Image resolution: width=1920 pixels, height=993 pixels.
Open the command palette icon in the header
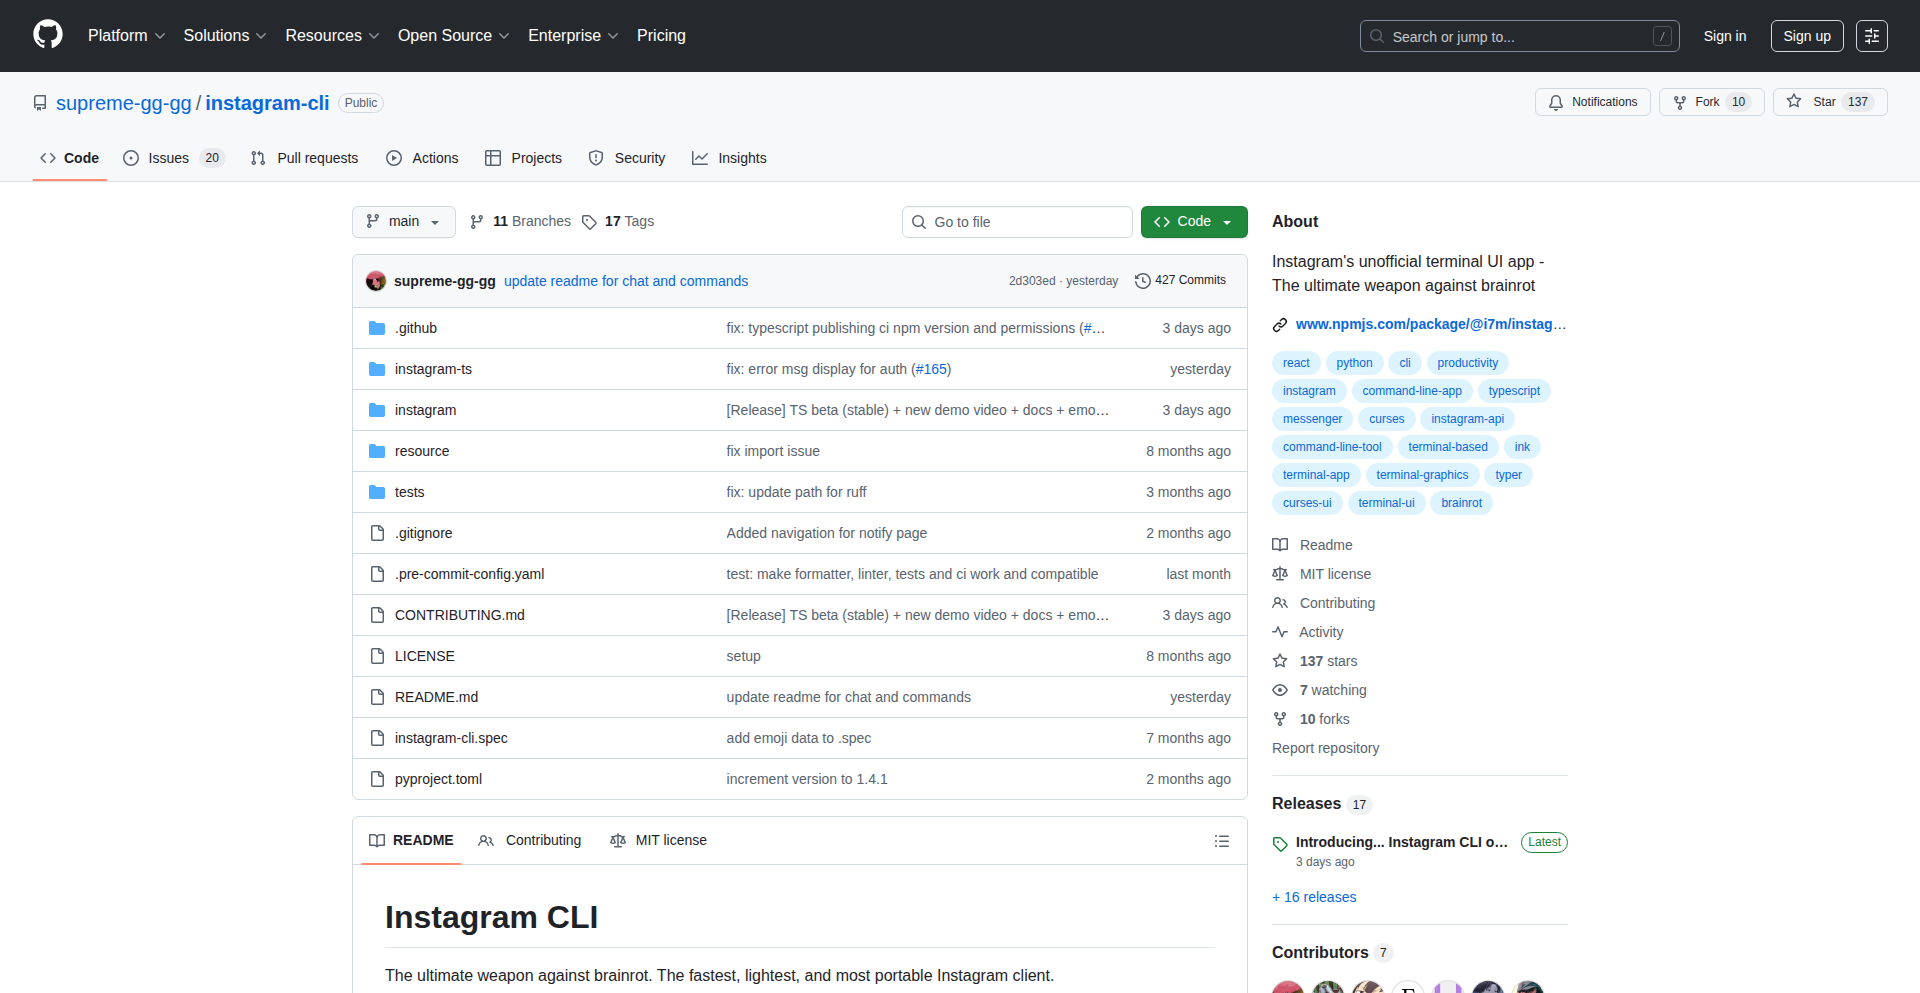[1872, 36]
